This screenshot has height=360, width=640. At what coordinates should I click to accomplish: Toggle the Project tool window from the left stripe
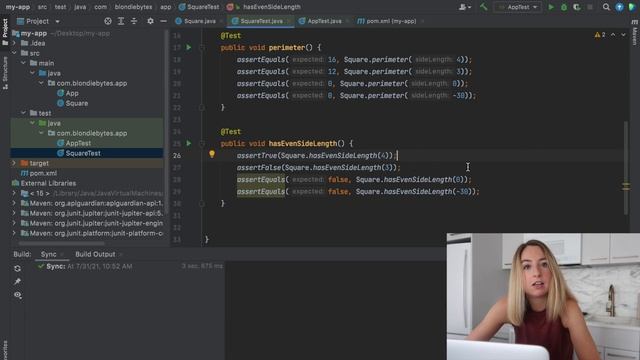click(5, 31)
